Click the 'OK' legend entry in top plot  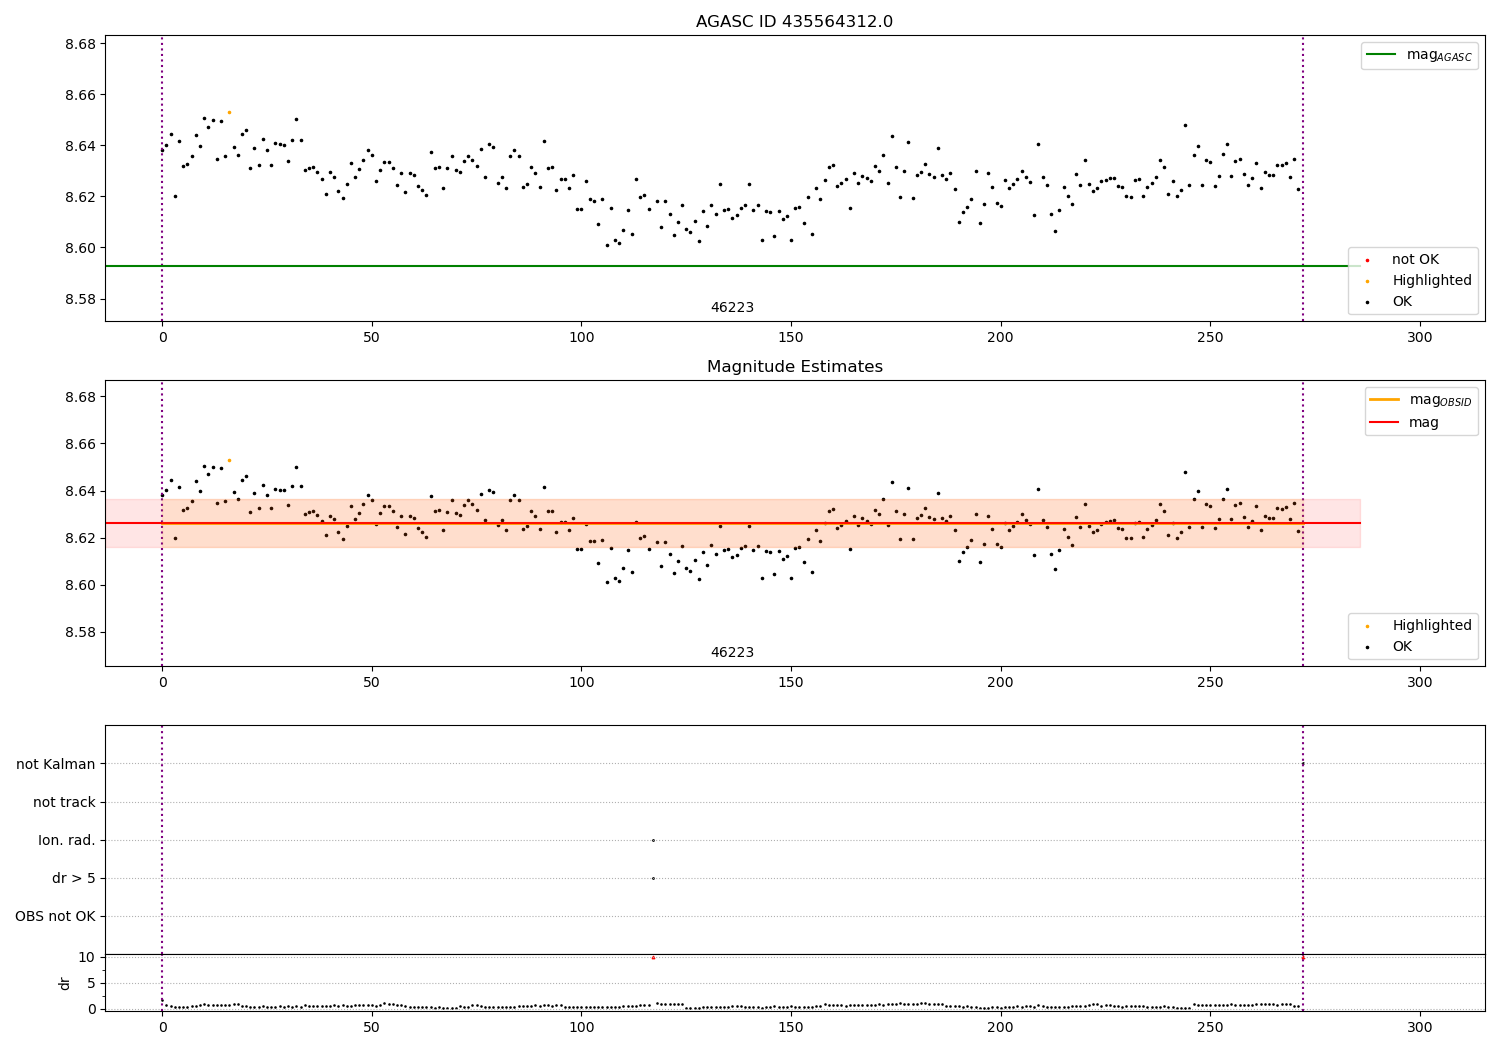click(x=1401, y=302)
